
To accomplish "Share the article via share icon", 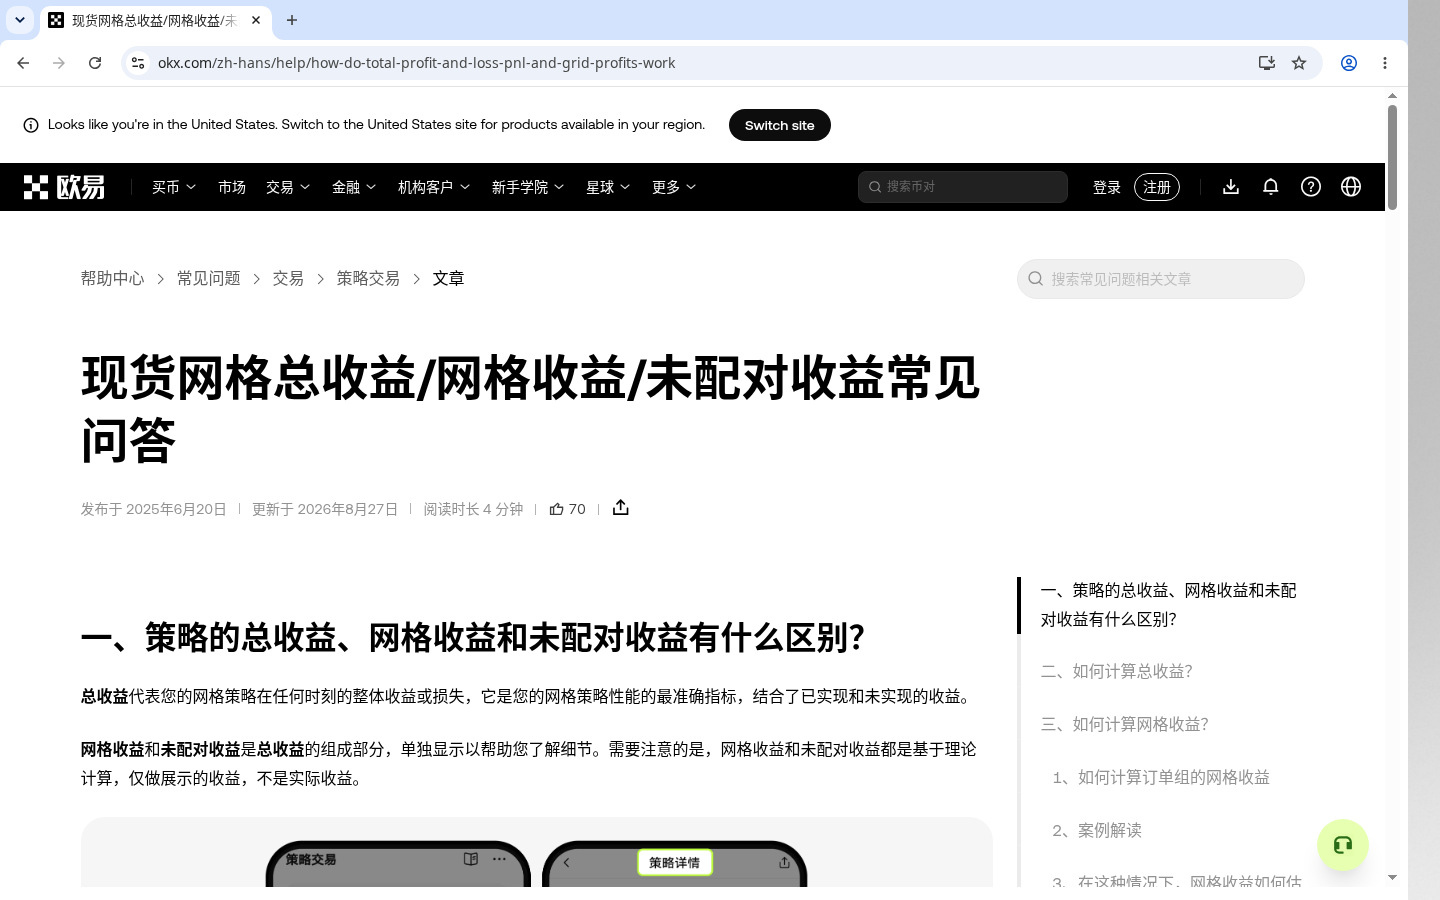I will [x=621, y=508].
